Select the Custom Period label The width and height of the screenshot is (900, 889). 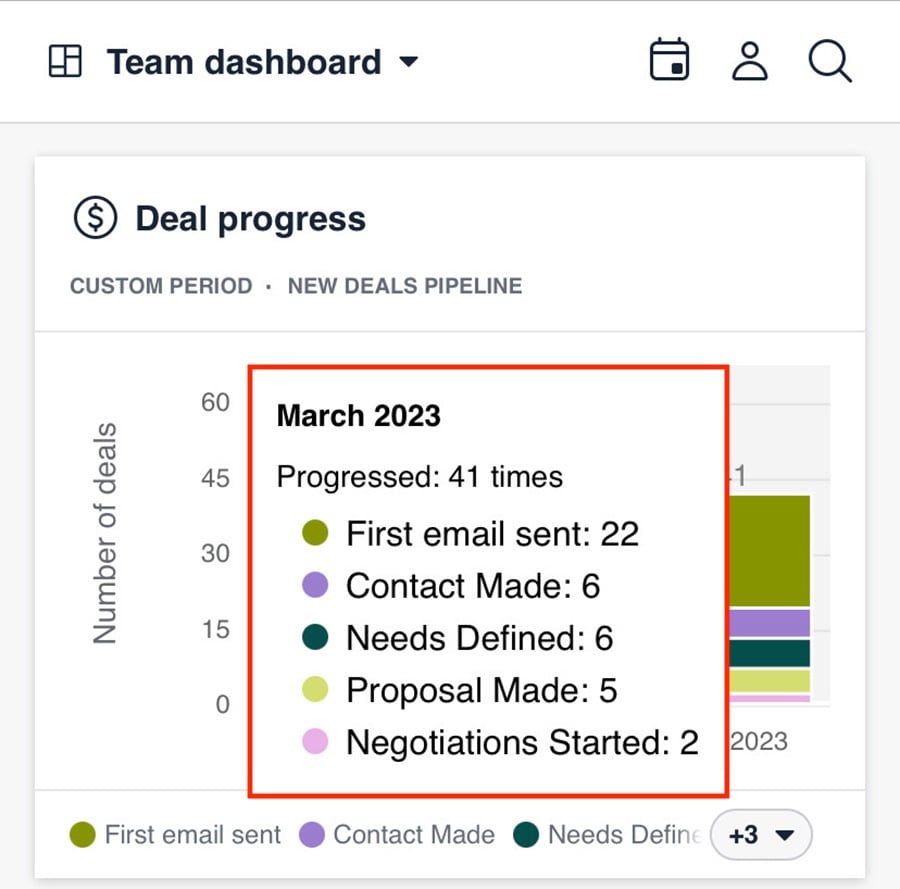[161, 286]
